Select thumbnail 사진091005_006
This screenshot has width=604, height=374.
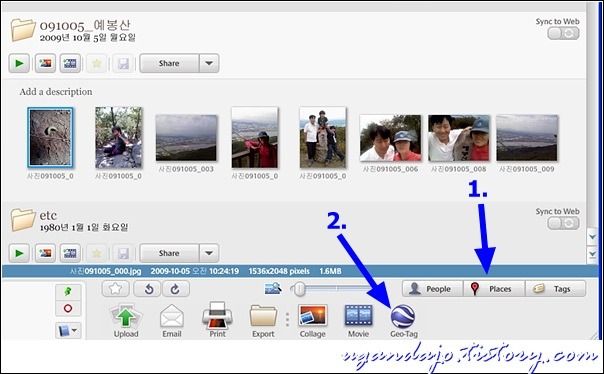click(x=390, y=138)
